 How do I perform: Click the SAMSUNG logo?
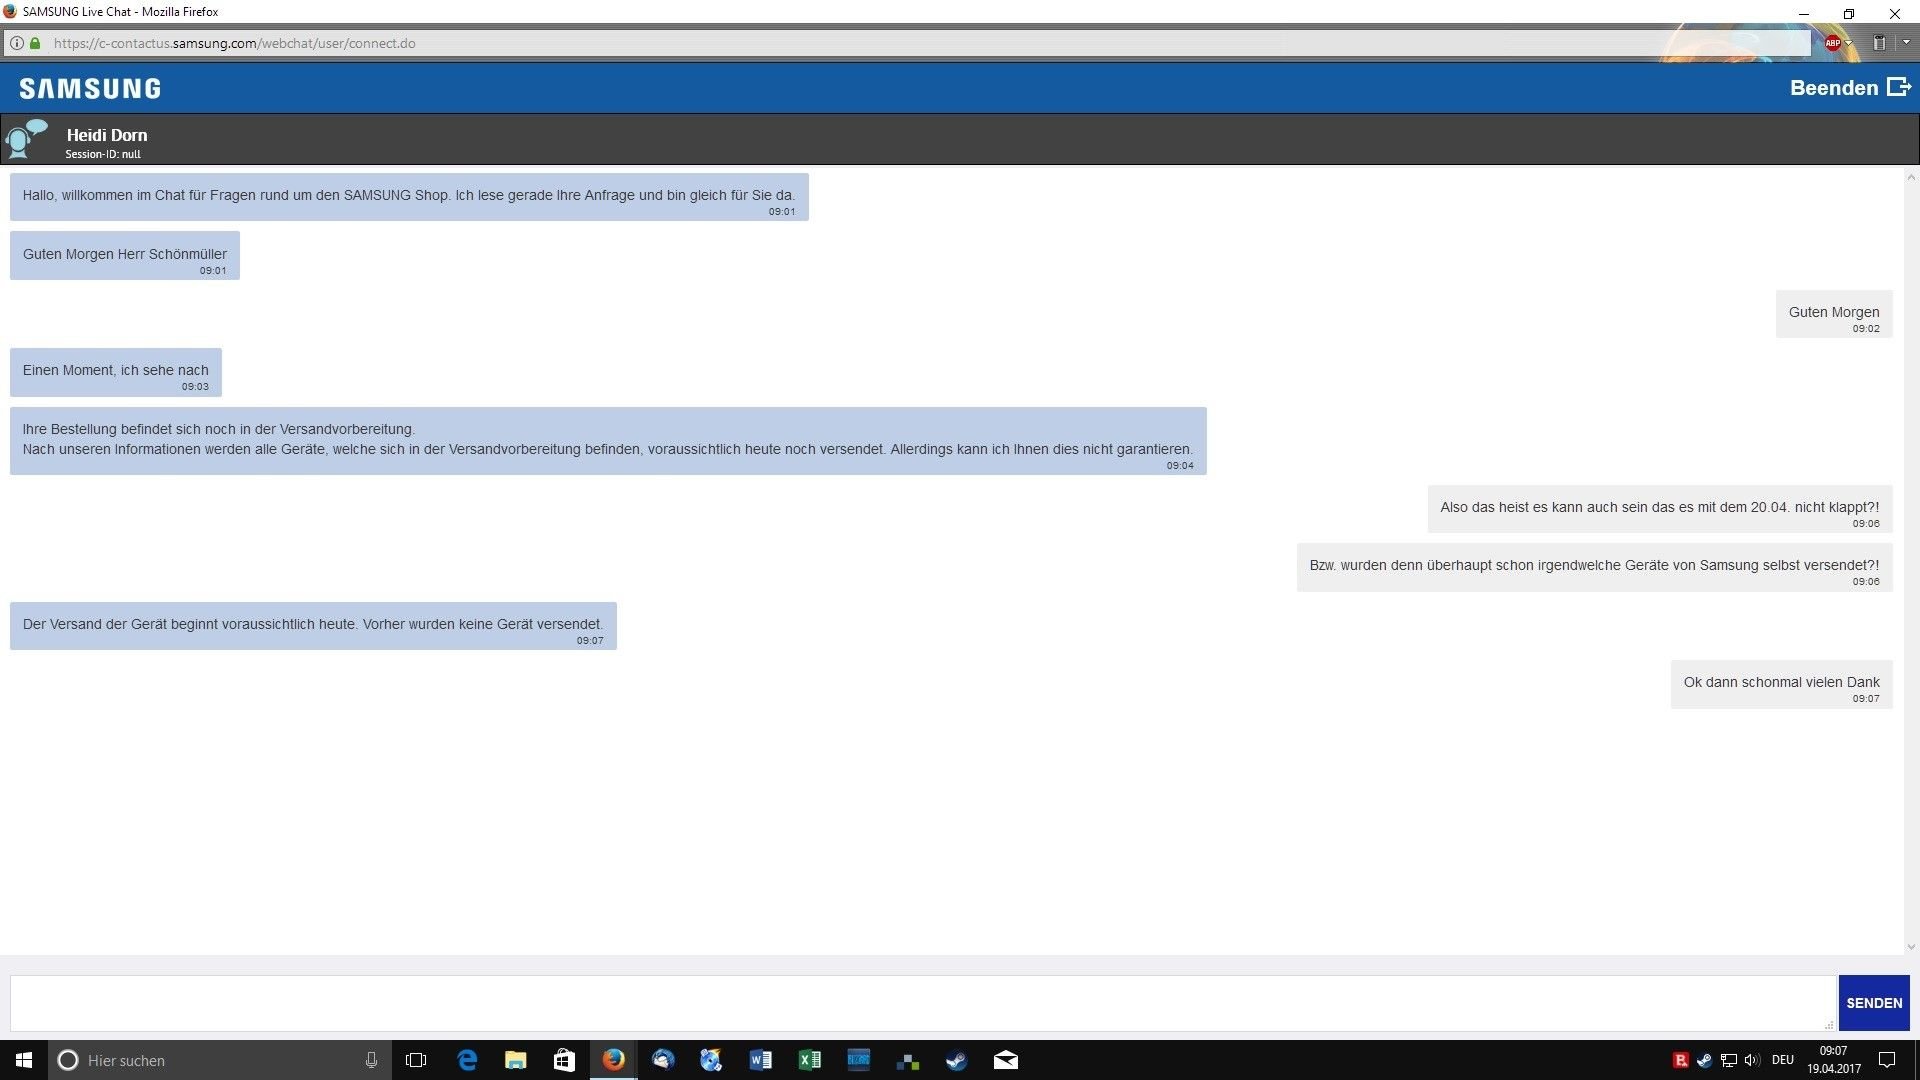click(90, 89)
